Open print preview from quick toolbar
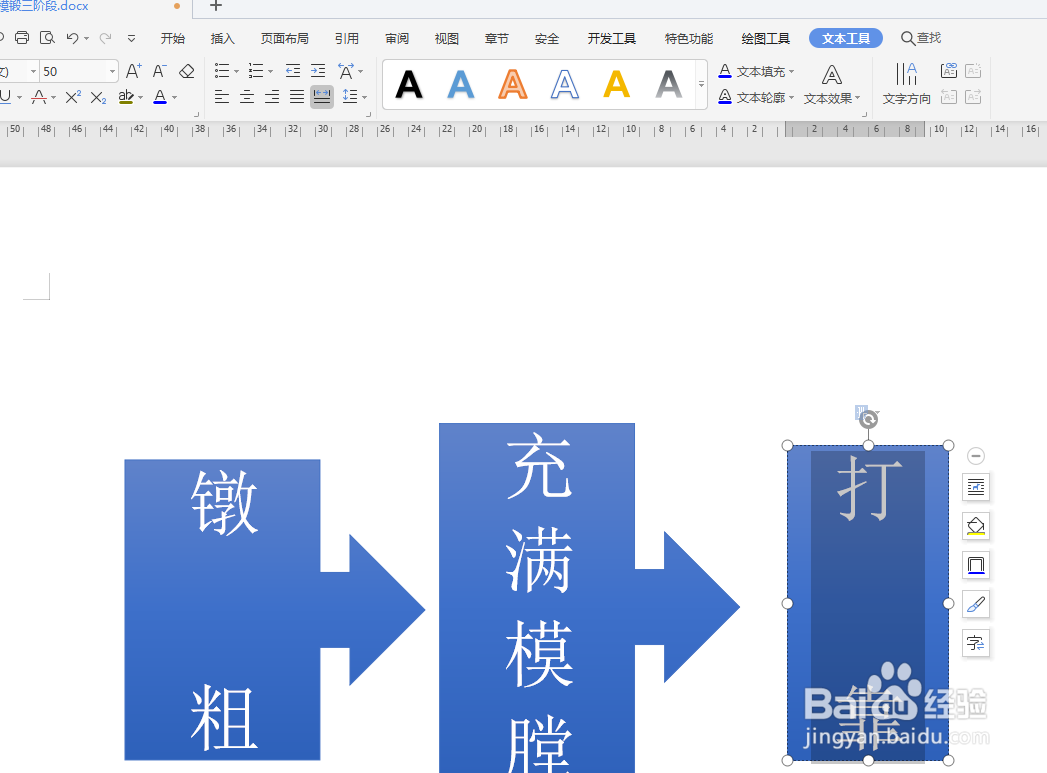The height and width of the screenshot is (773, 1047). point(47,38)
